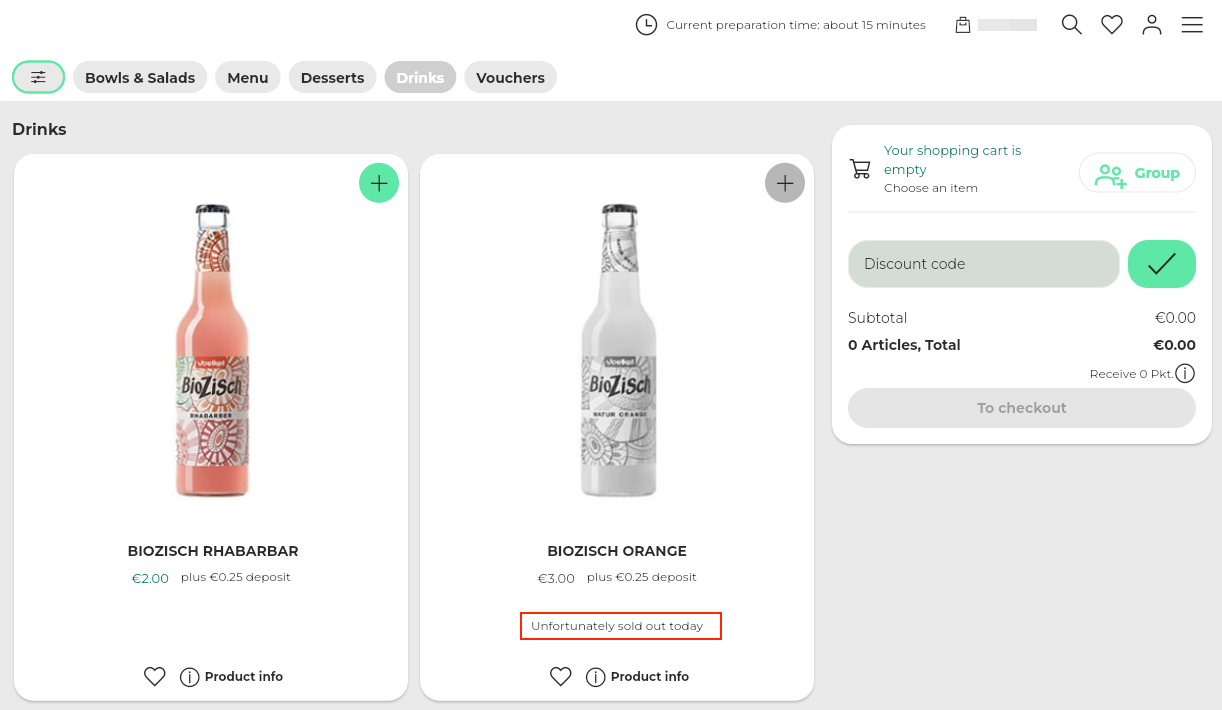1222x710 pixels.
Task: Click the search magnifier icon
Action: pyautogui.click(x=1071, y=25)
